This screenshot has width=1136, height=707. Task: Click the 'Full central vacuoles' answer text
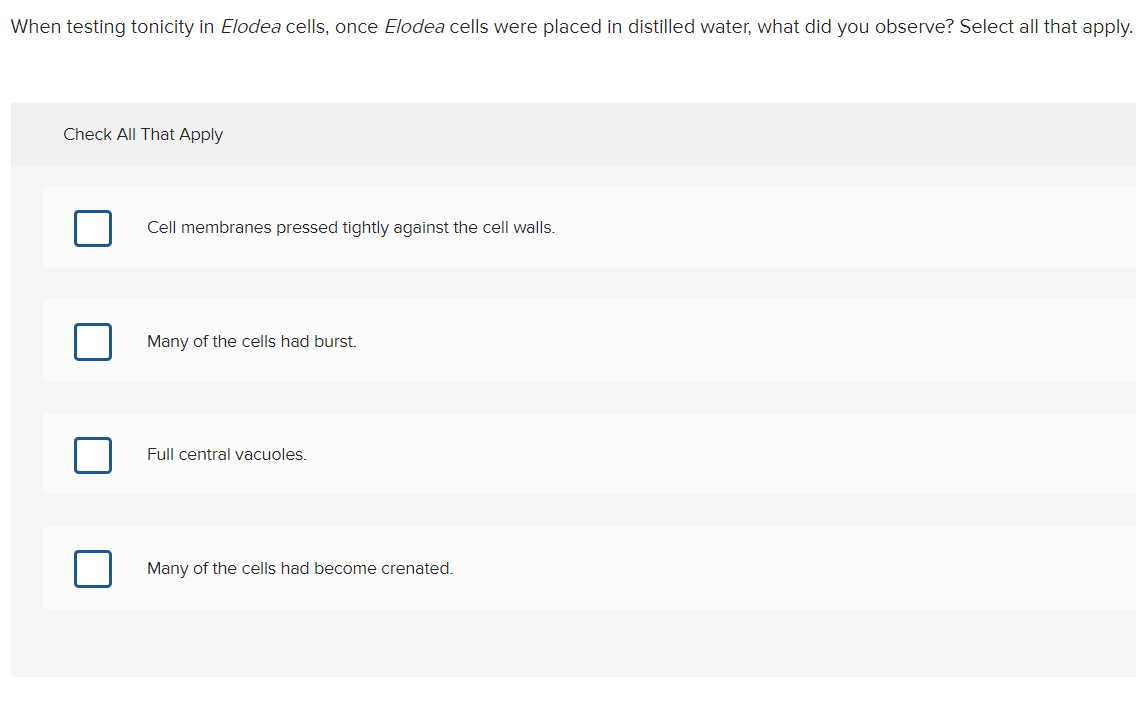226,454
